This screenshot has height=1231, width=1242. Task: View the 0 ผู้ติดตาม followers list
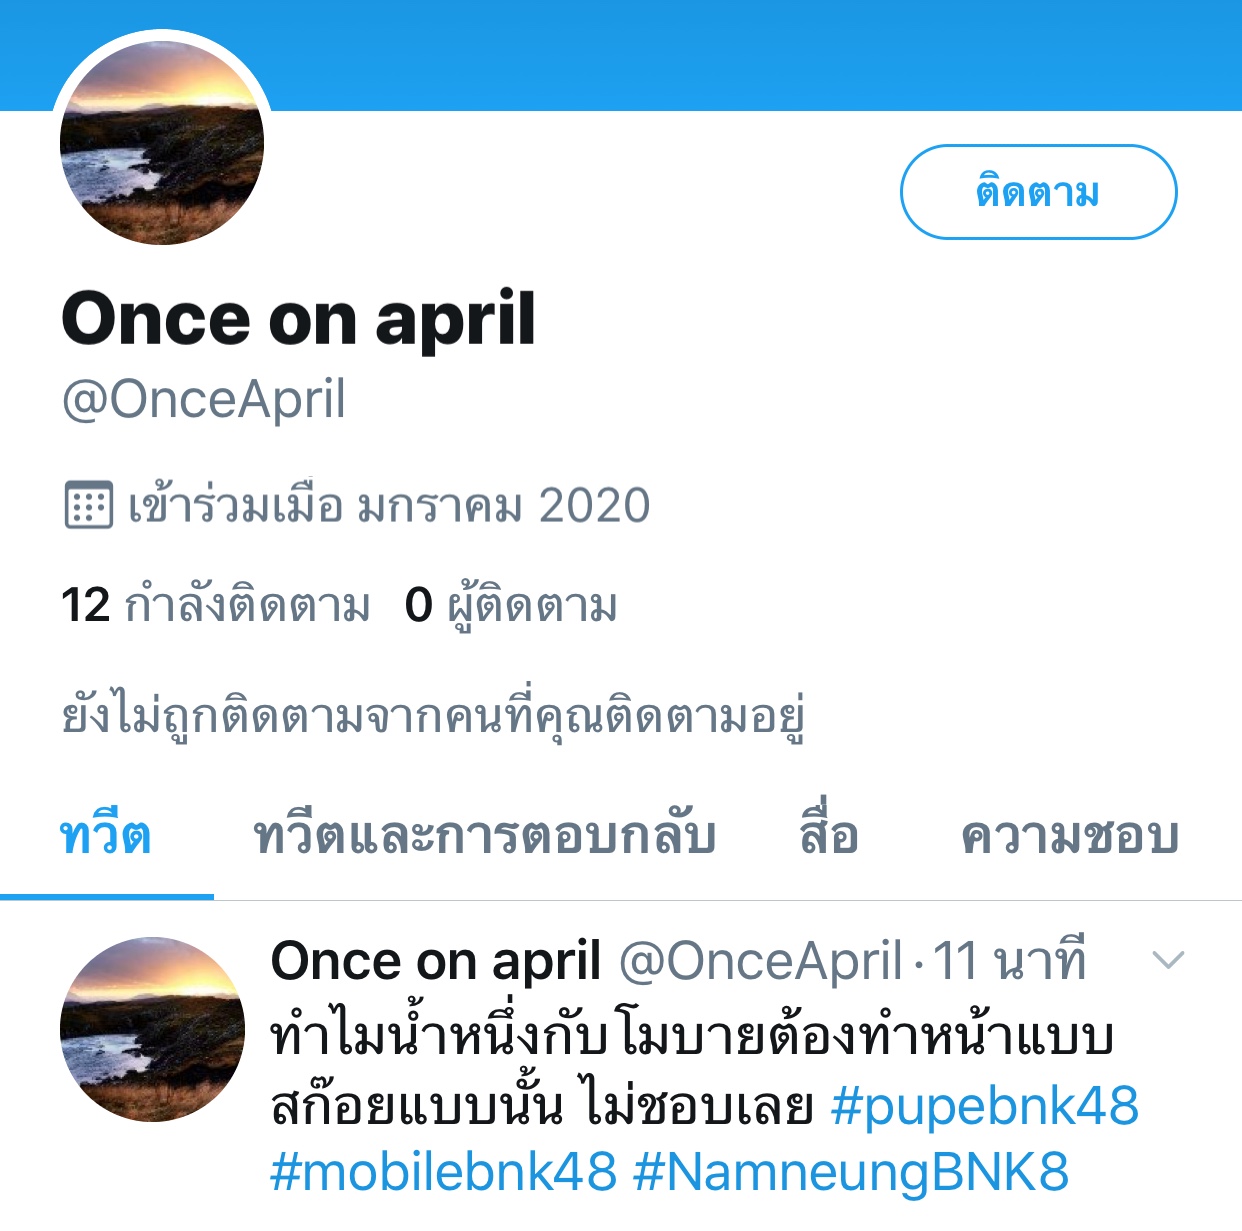coord(511,606)
